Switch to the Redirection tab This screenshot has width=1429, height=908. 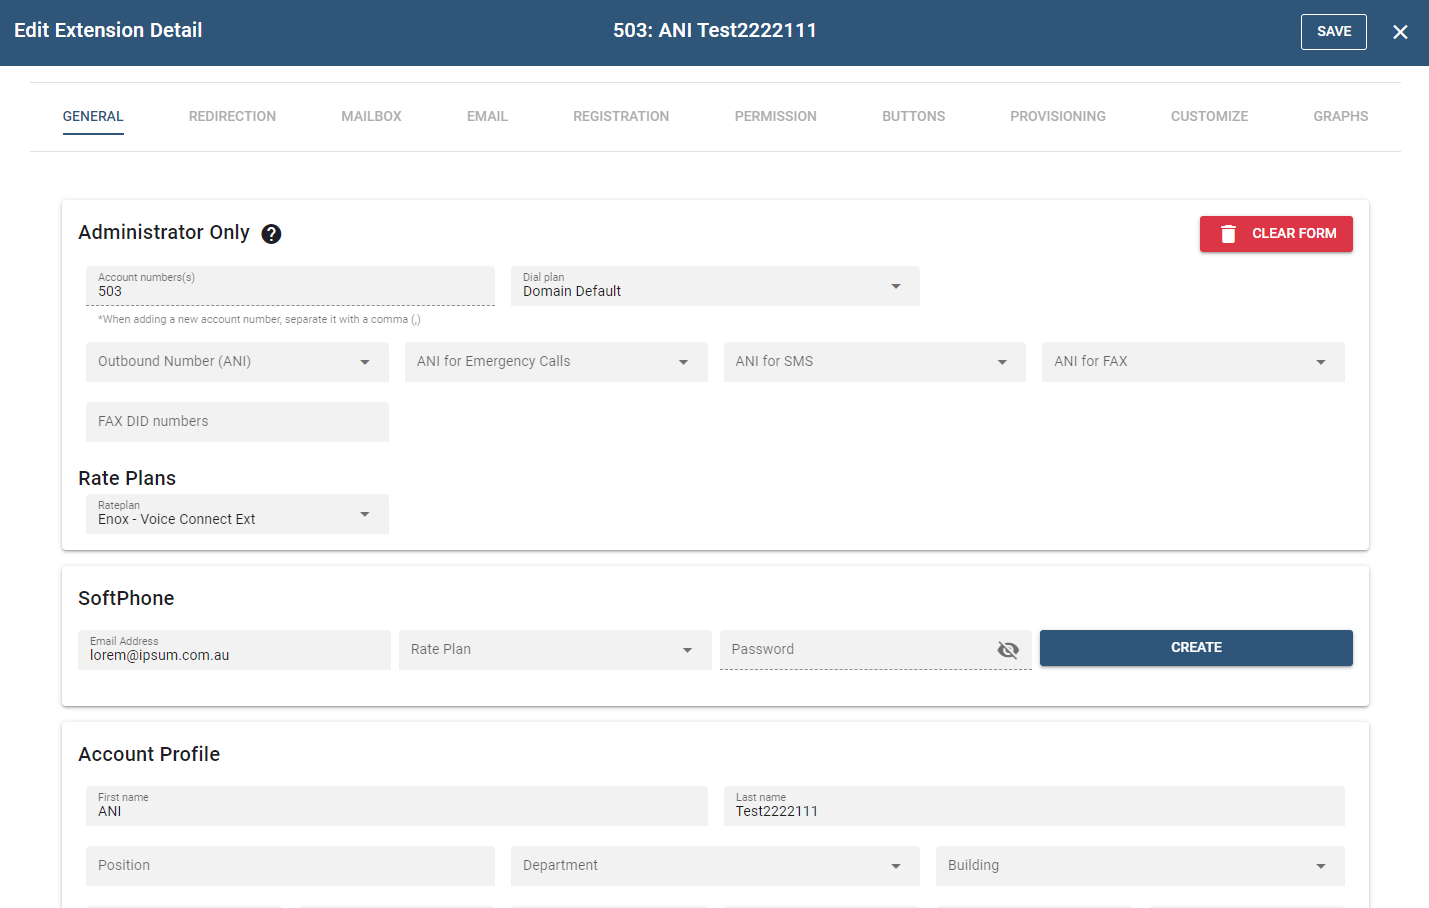tap(232, 117)
